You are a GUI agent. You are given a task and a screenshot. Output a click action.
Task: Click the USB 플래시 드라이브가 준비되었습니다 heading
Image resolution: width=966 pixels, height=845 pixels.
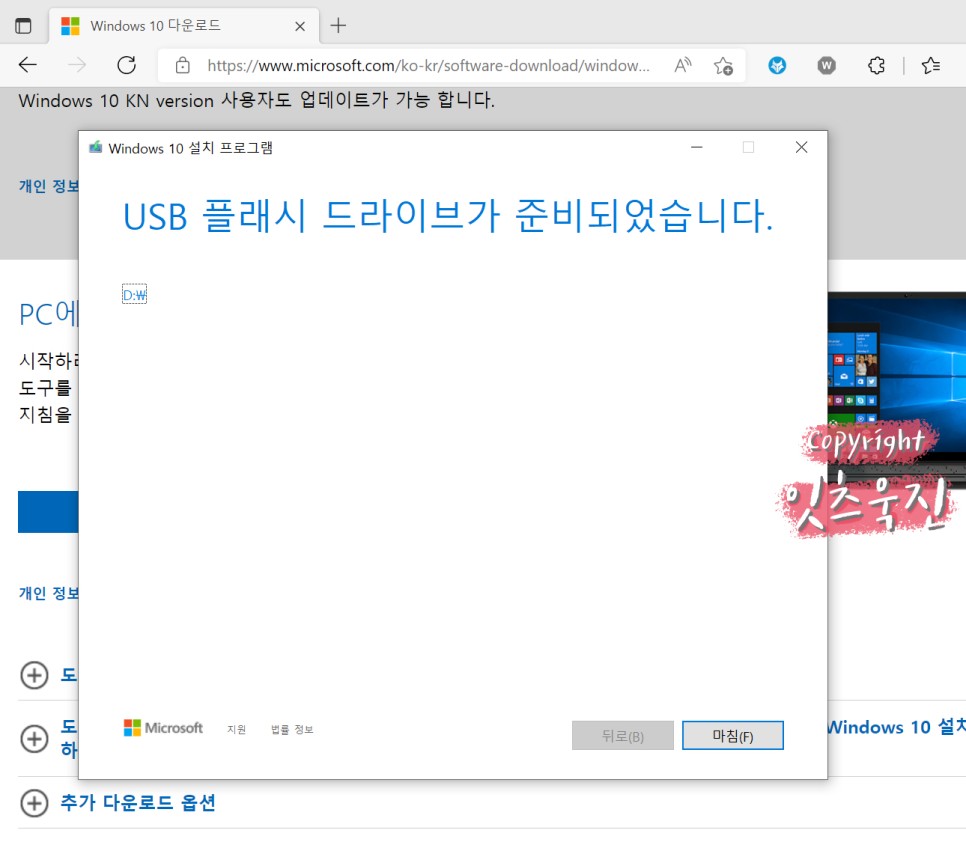[x=448, y=216]
